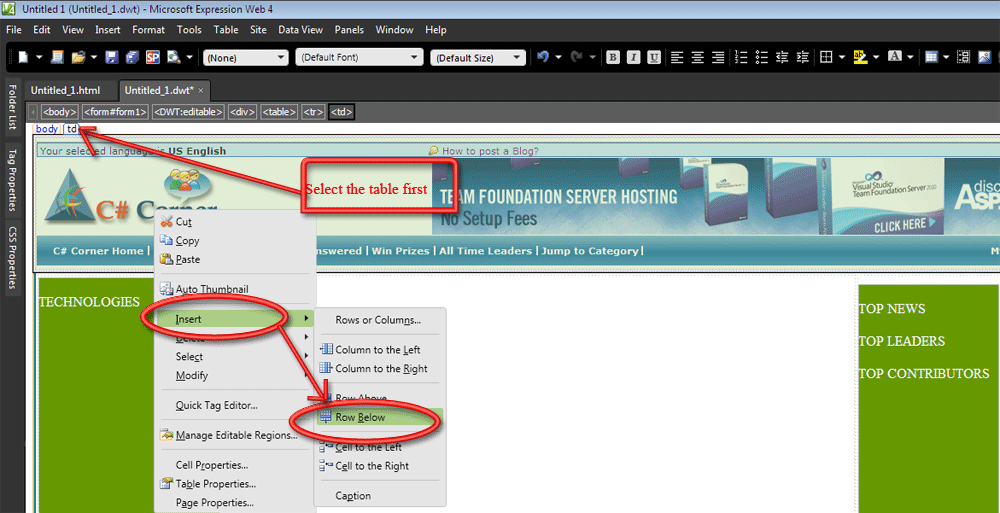Expand the Select submenu
Screen dimensions: 1000x513
(x=235, y=357)
